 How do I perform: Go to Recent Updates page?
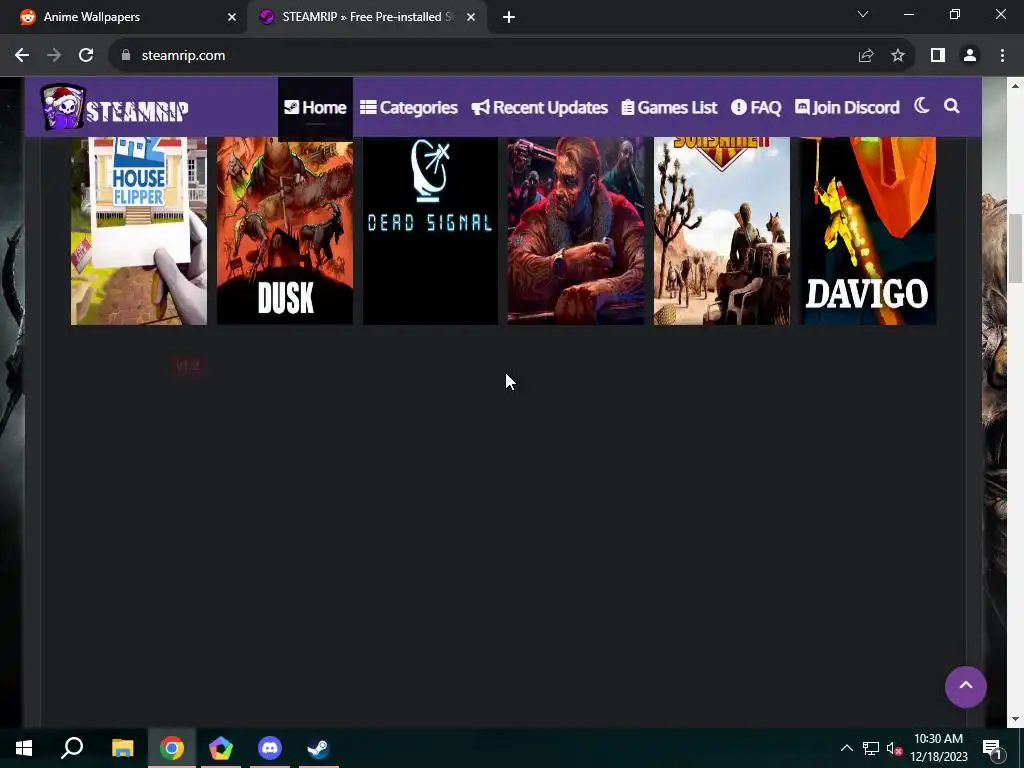pos(539,107)
